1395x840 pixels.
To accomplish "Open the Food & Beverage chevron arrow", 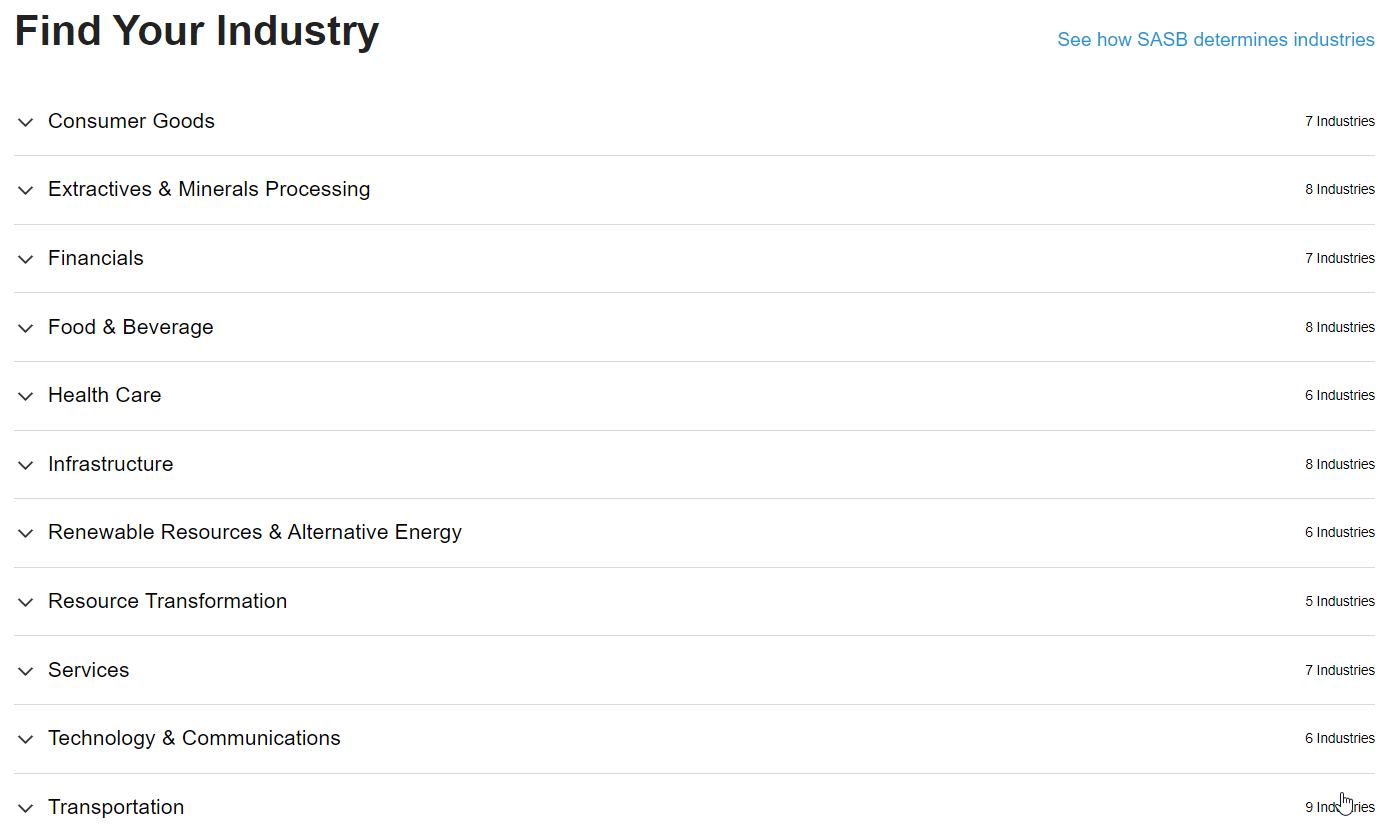I will 26,328.
